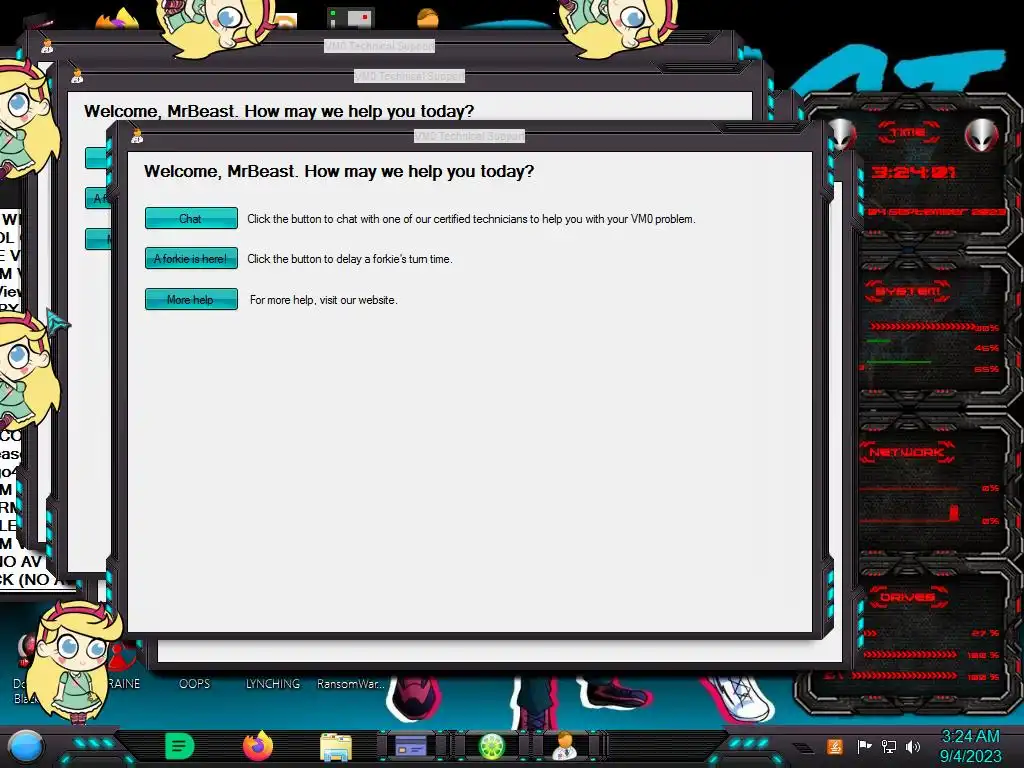This screenshot has height=768, width=1024.
Task: Show hidden tray icons
Action: pos(804,748)
